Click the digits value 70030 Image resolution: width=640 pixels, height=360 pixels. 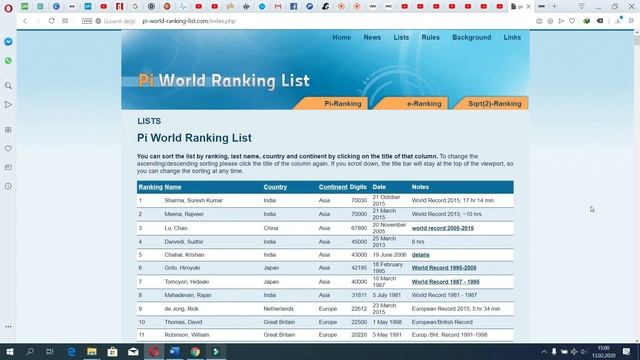coord(359,200)
